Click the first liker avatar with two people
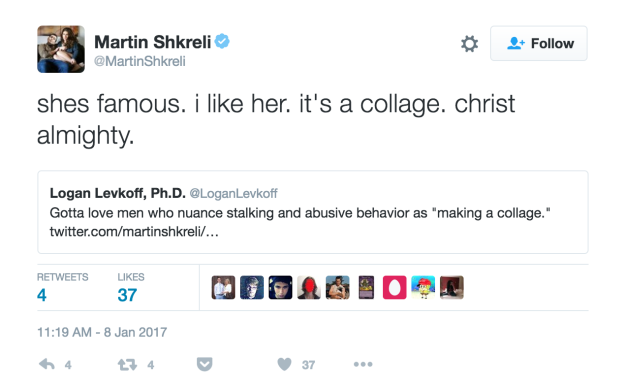Image resolution: width=625 pixels, height=381 pixels. [x=223, y=287]
